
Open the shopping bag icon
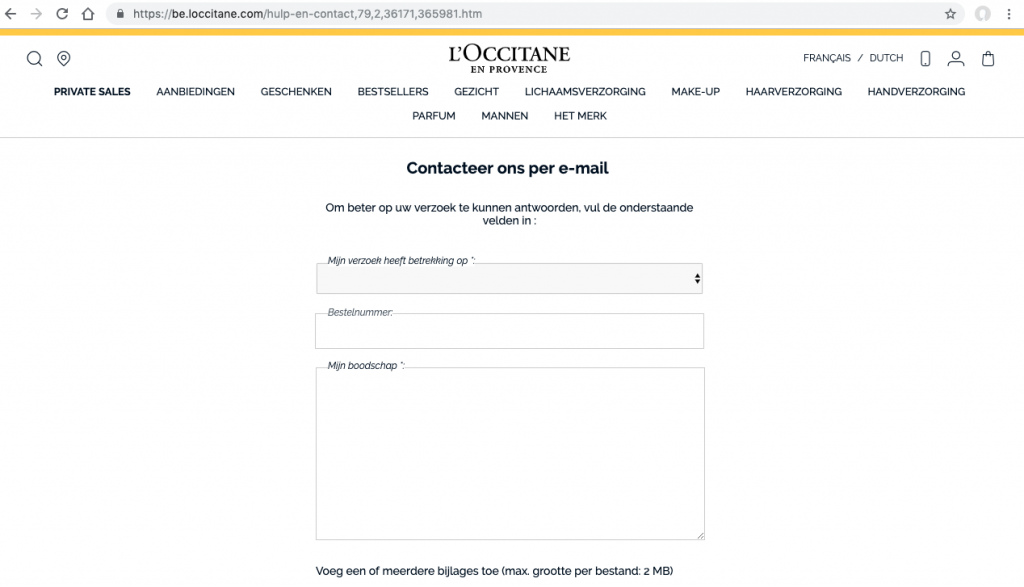click(988, 58)
